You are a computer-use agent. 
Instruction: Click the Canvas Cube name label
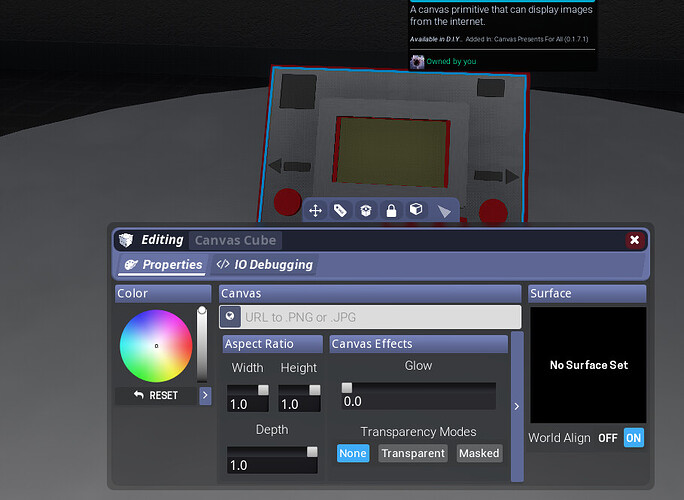click(236, 240)
